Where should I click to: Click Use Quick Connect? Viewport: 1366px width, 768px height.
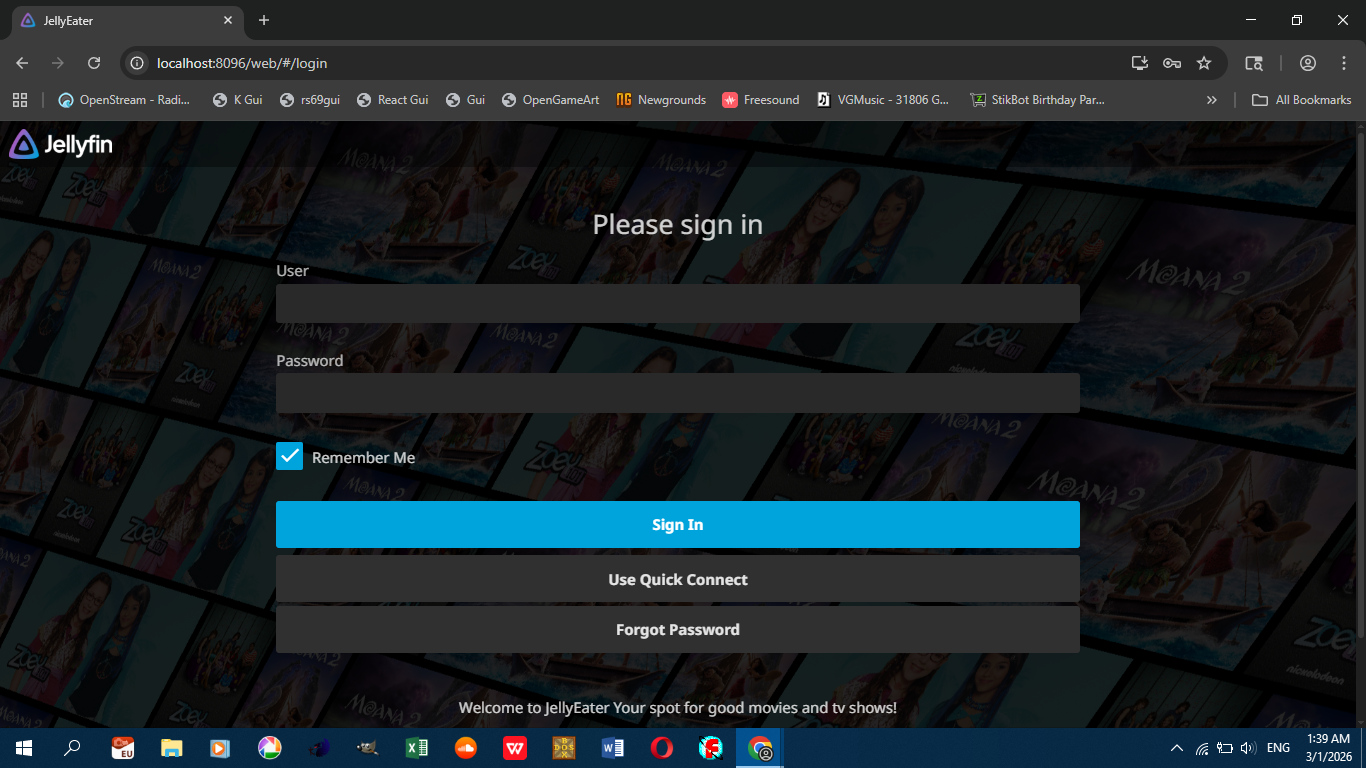pos(678,579)
